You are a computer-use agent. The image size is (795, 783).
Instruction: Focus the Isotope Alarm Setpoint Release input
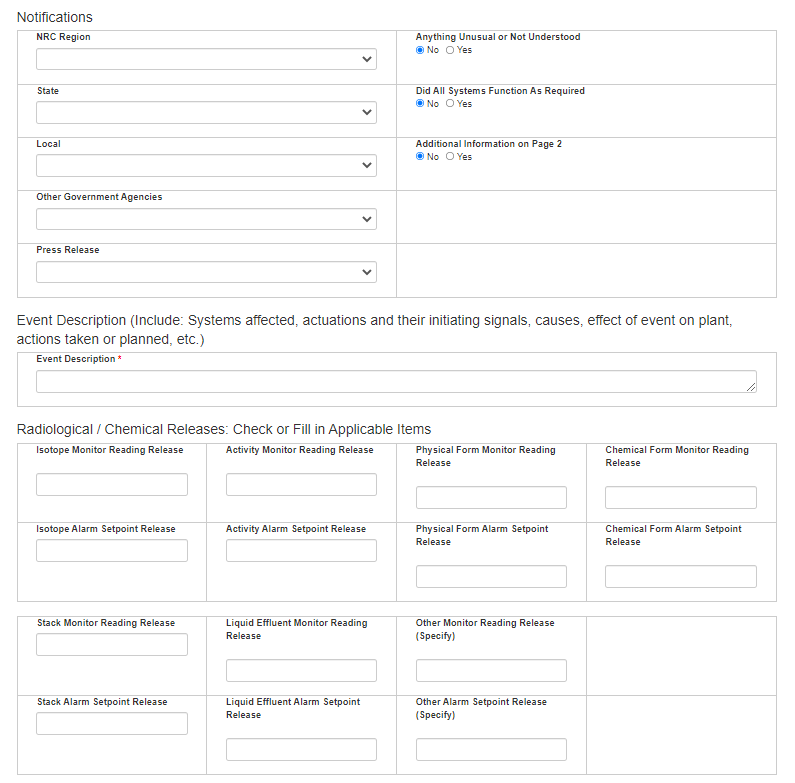coord(112,550)
